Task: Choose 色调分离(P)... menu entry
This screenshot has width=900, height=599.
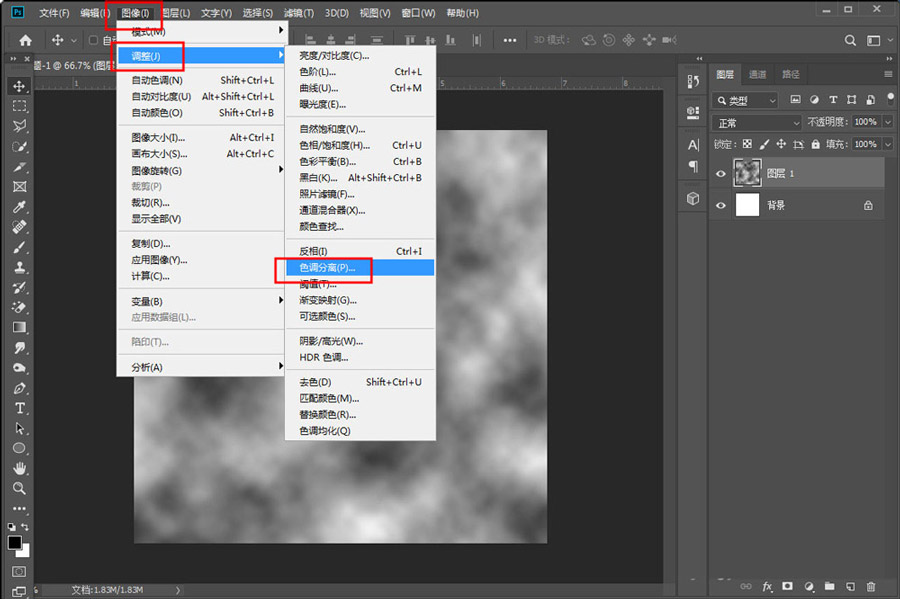Action: [360, 267]
